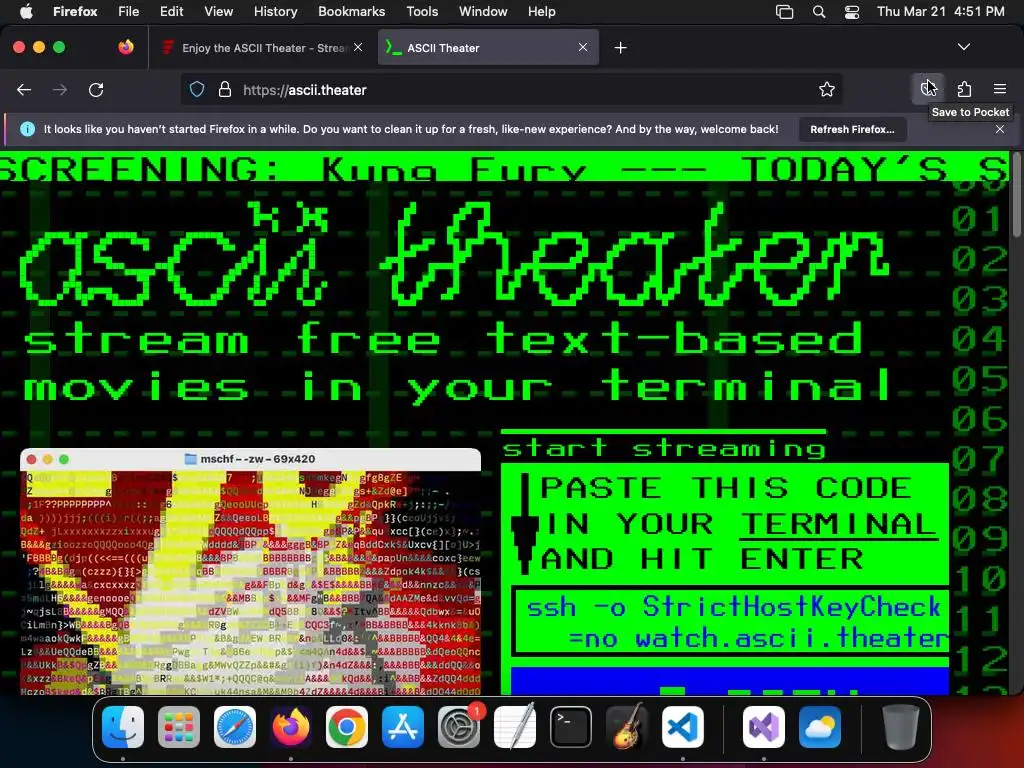The height and width of the screenshot is (768, 1024).
Task: Open the tracking protection shield icon
Action: [x=197, y=89]
